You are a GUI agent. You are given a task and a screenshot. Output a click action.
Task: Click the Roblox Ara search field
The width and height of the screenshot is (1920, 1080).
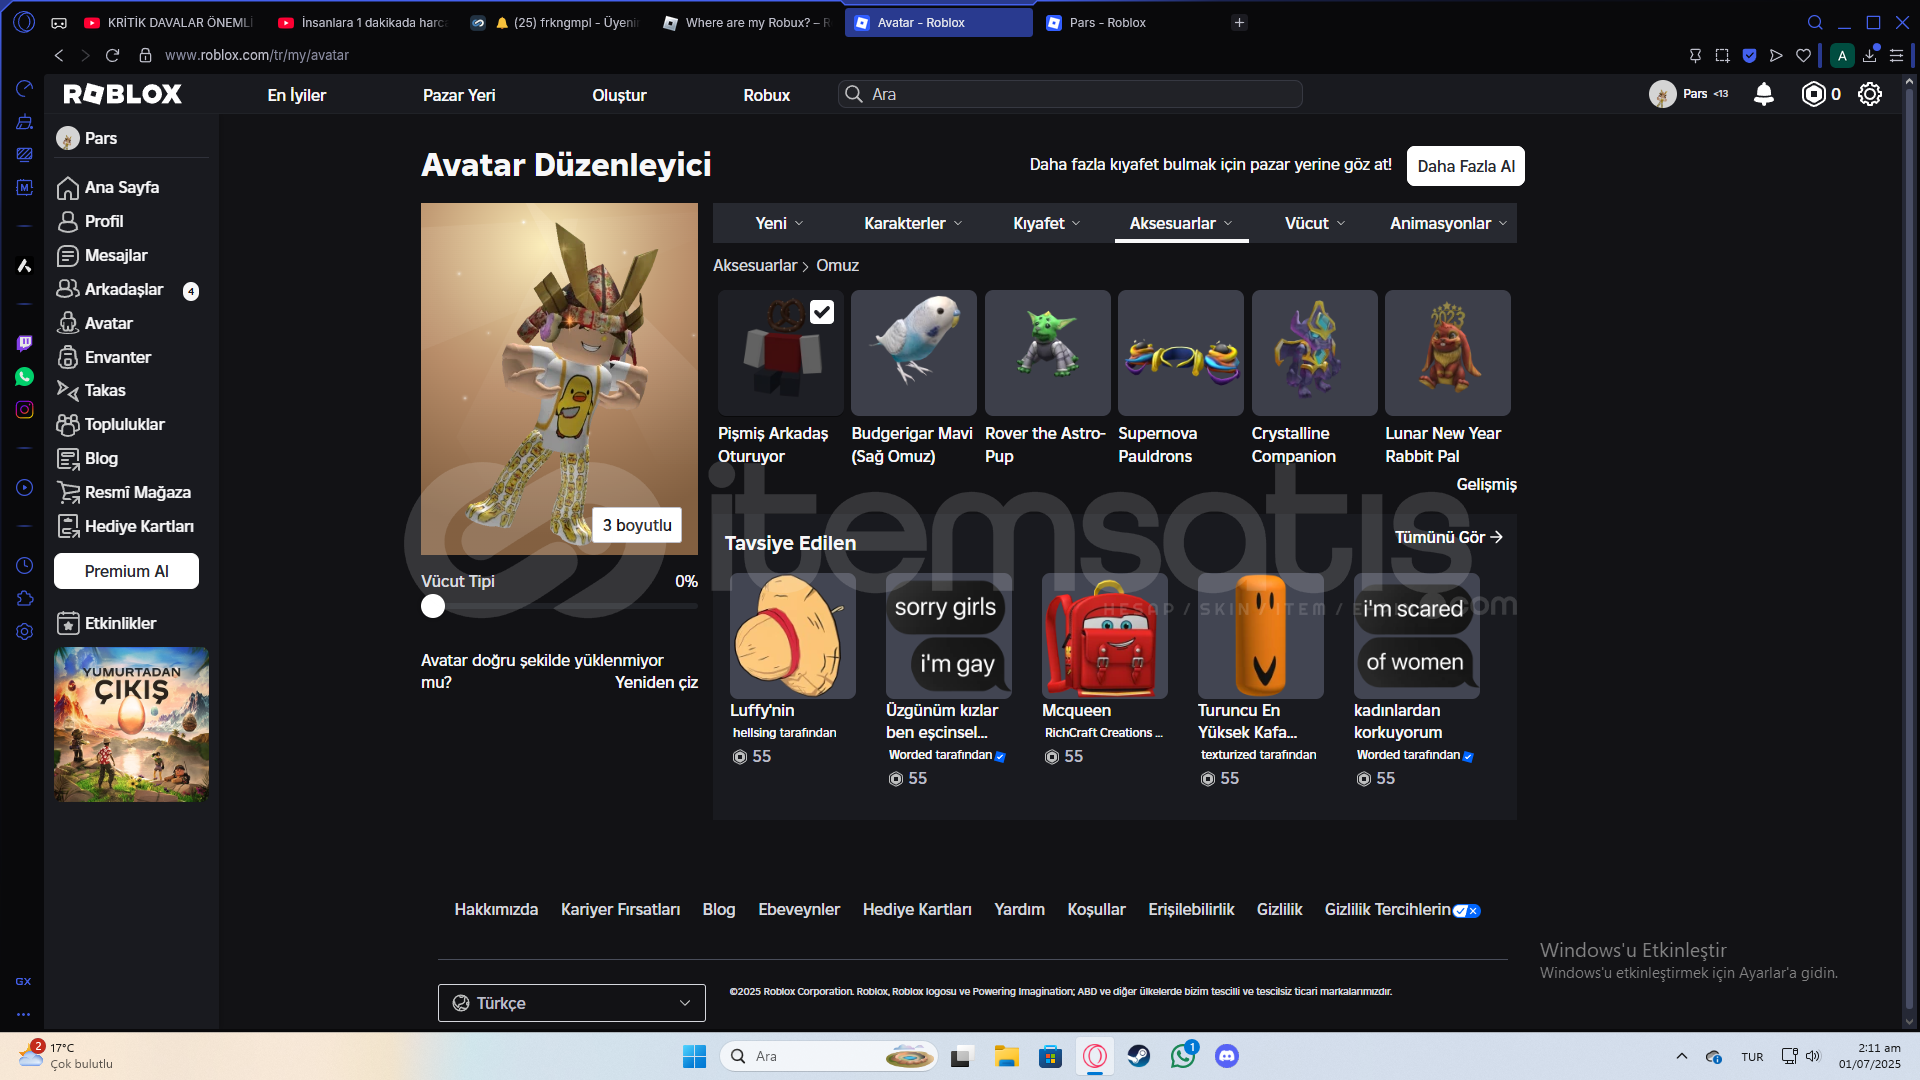point(1070,94)
